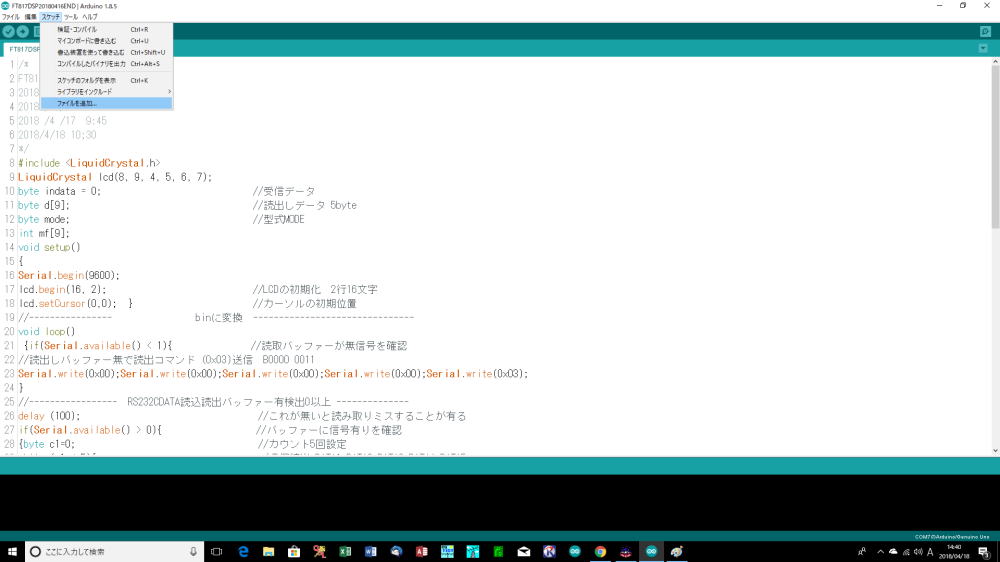Open OneDrive cloud tray icon
The height and width of the screenshot is (562, 1000).
pos(893,552)
